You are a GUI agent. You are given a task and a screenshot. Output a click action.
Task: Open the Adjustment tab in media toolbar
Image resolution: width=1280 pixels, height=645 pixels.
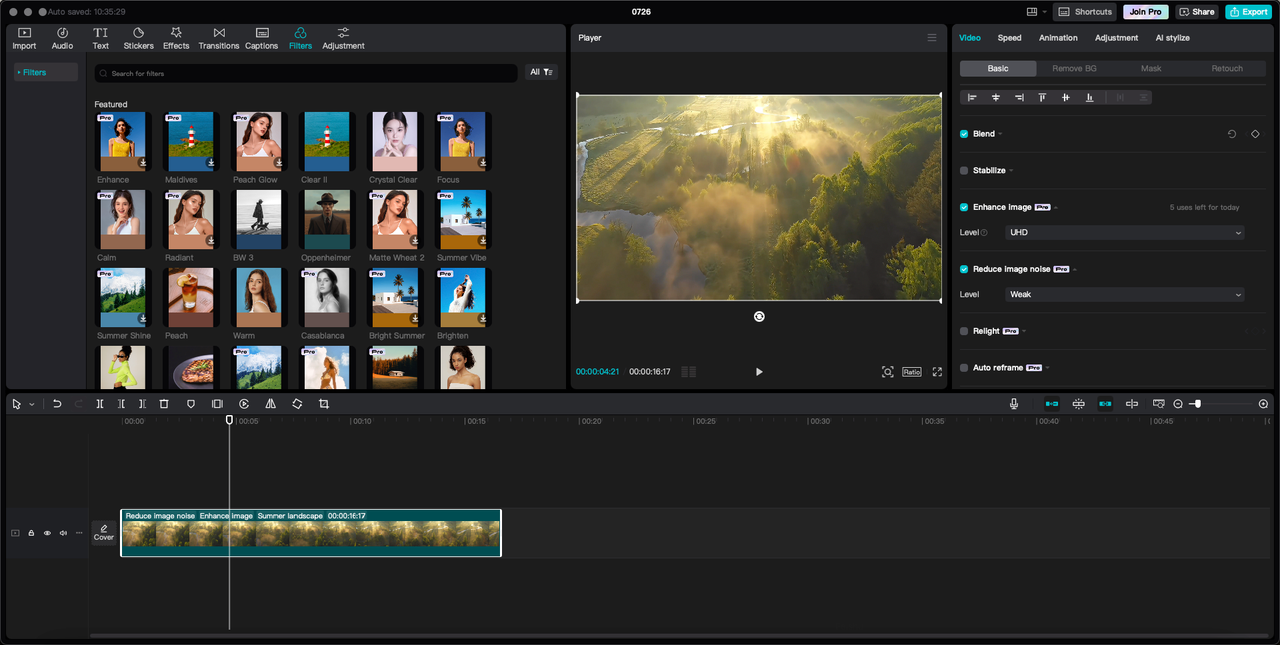[343, 38]
